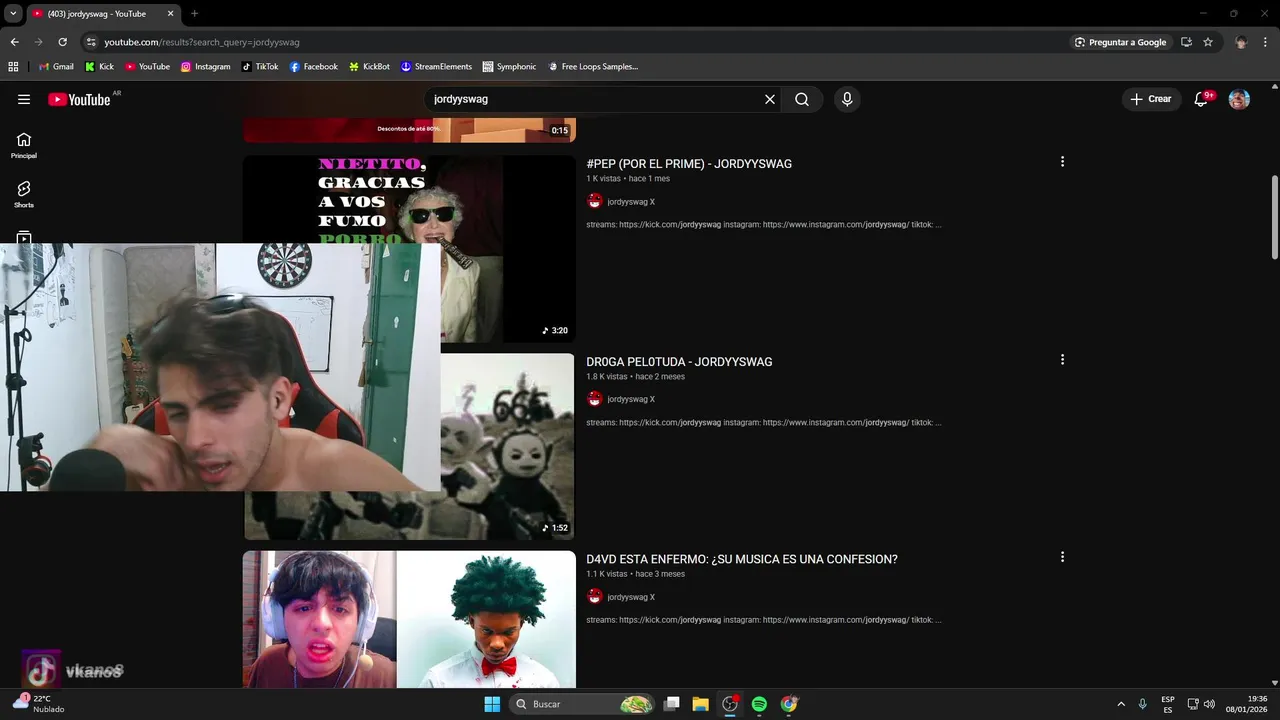Click the magnifier search button

[x=802, y=99]
